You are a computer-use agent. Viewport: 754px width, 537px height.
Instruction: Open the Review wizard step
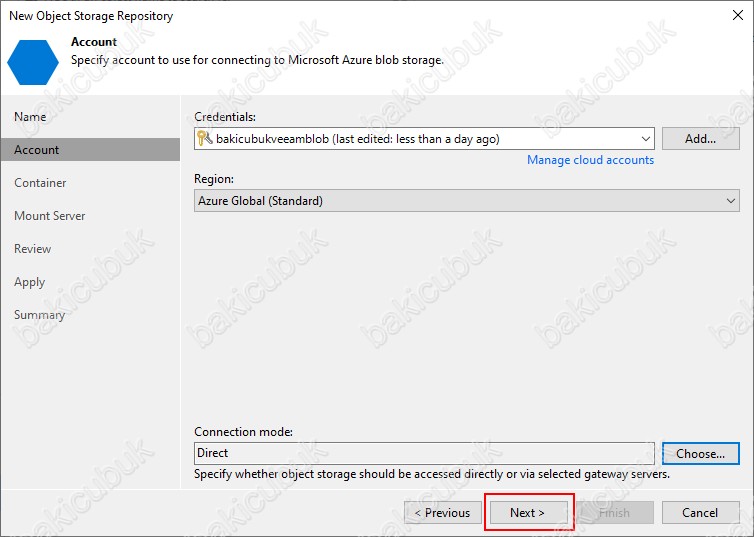[x=33, y=249]
